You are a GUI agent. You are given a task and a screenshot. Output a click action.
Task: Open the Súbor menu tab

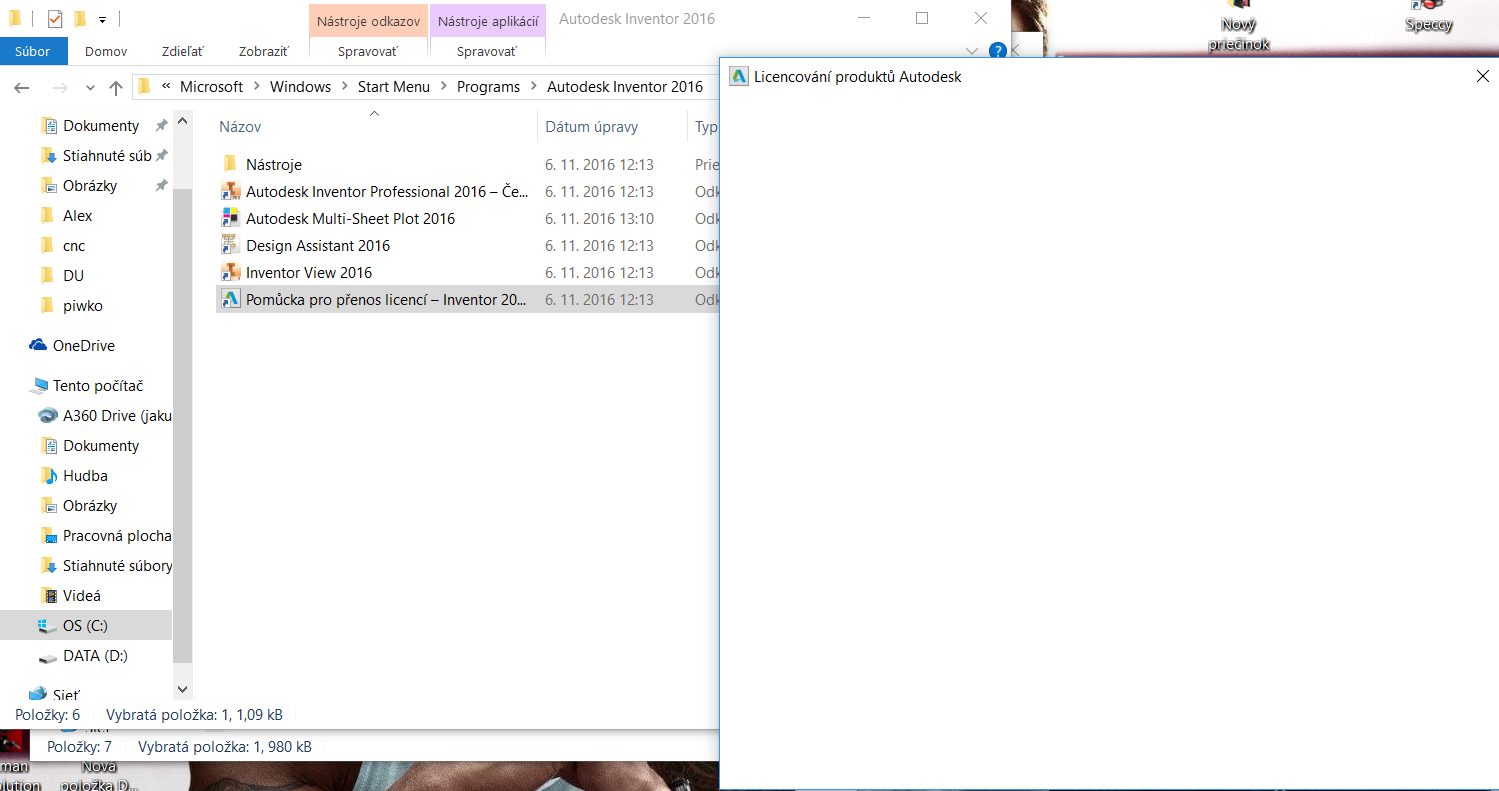point(33,51)
